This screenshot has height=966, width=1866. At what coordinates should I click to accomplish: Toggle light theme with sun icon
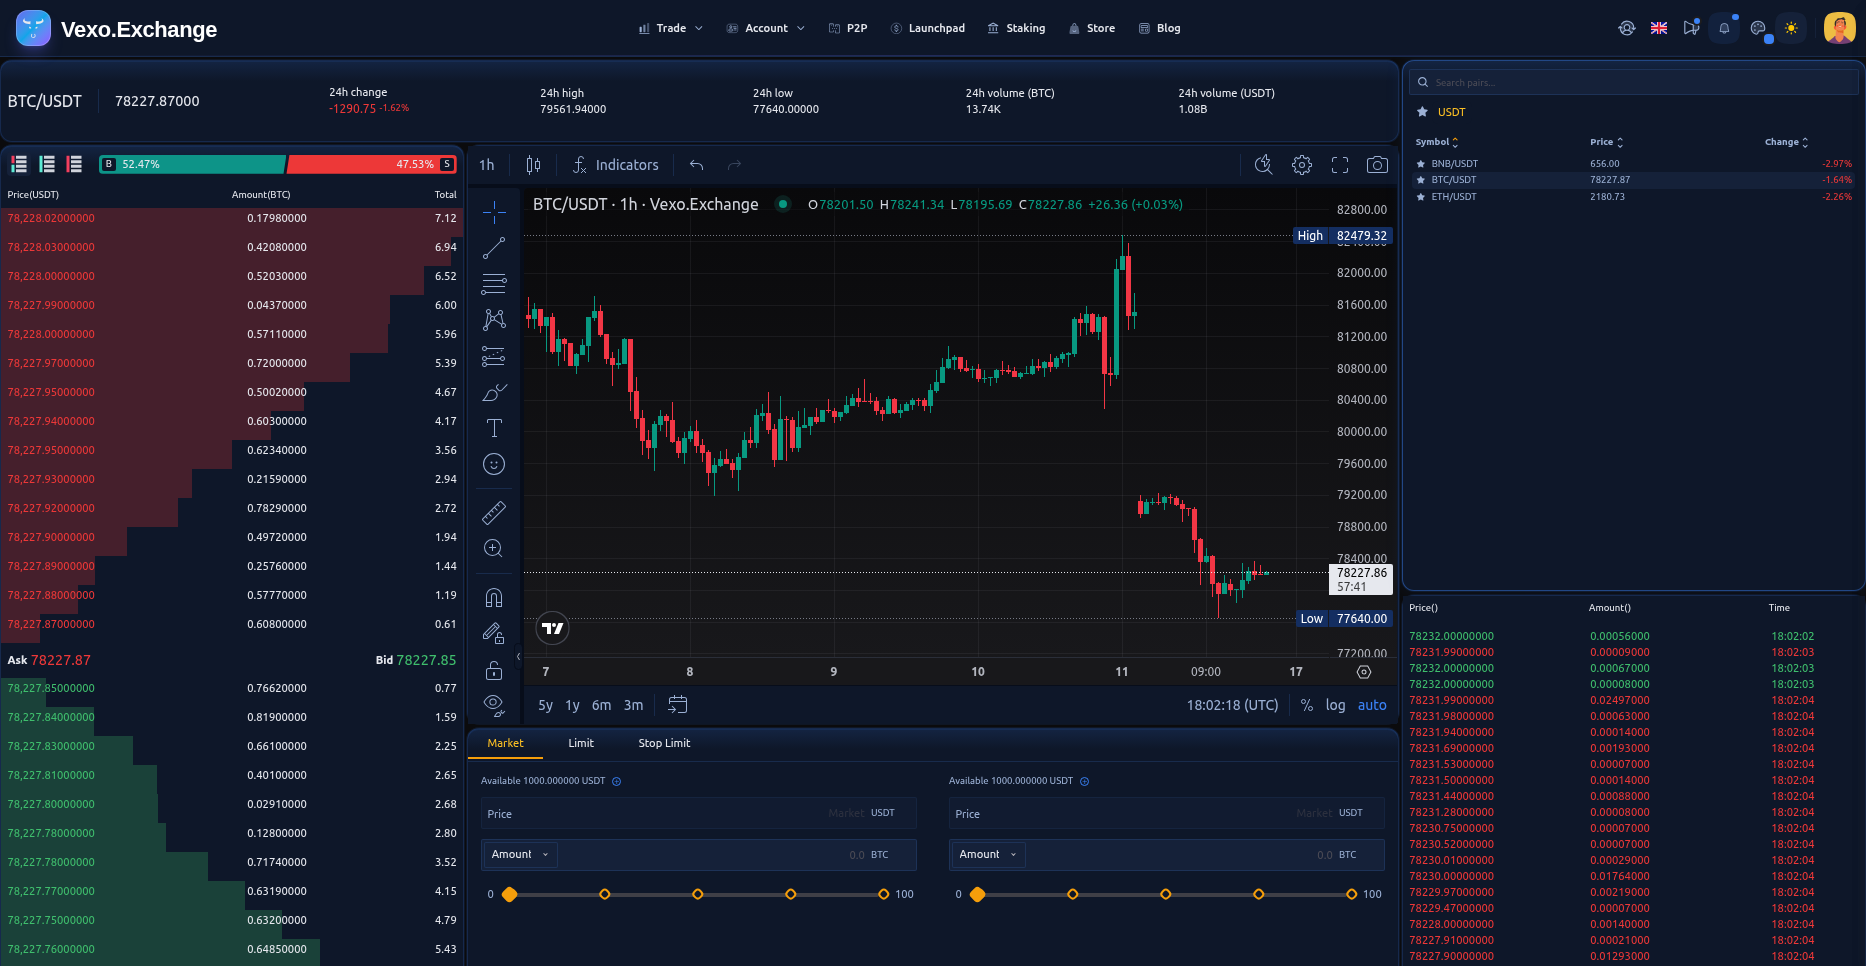1791,28
